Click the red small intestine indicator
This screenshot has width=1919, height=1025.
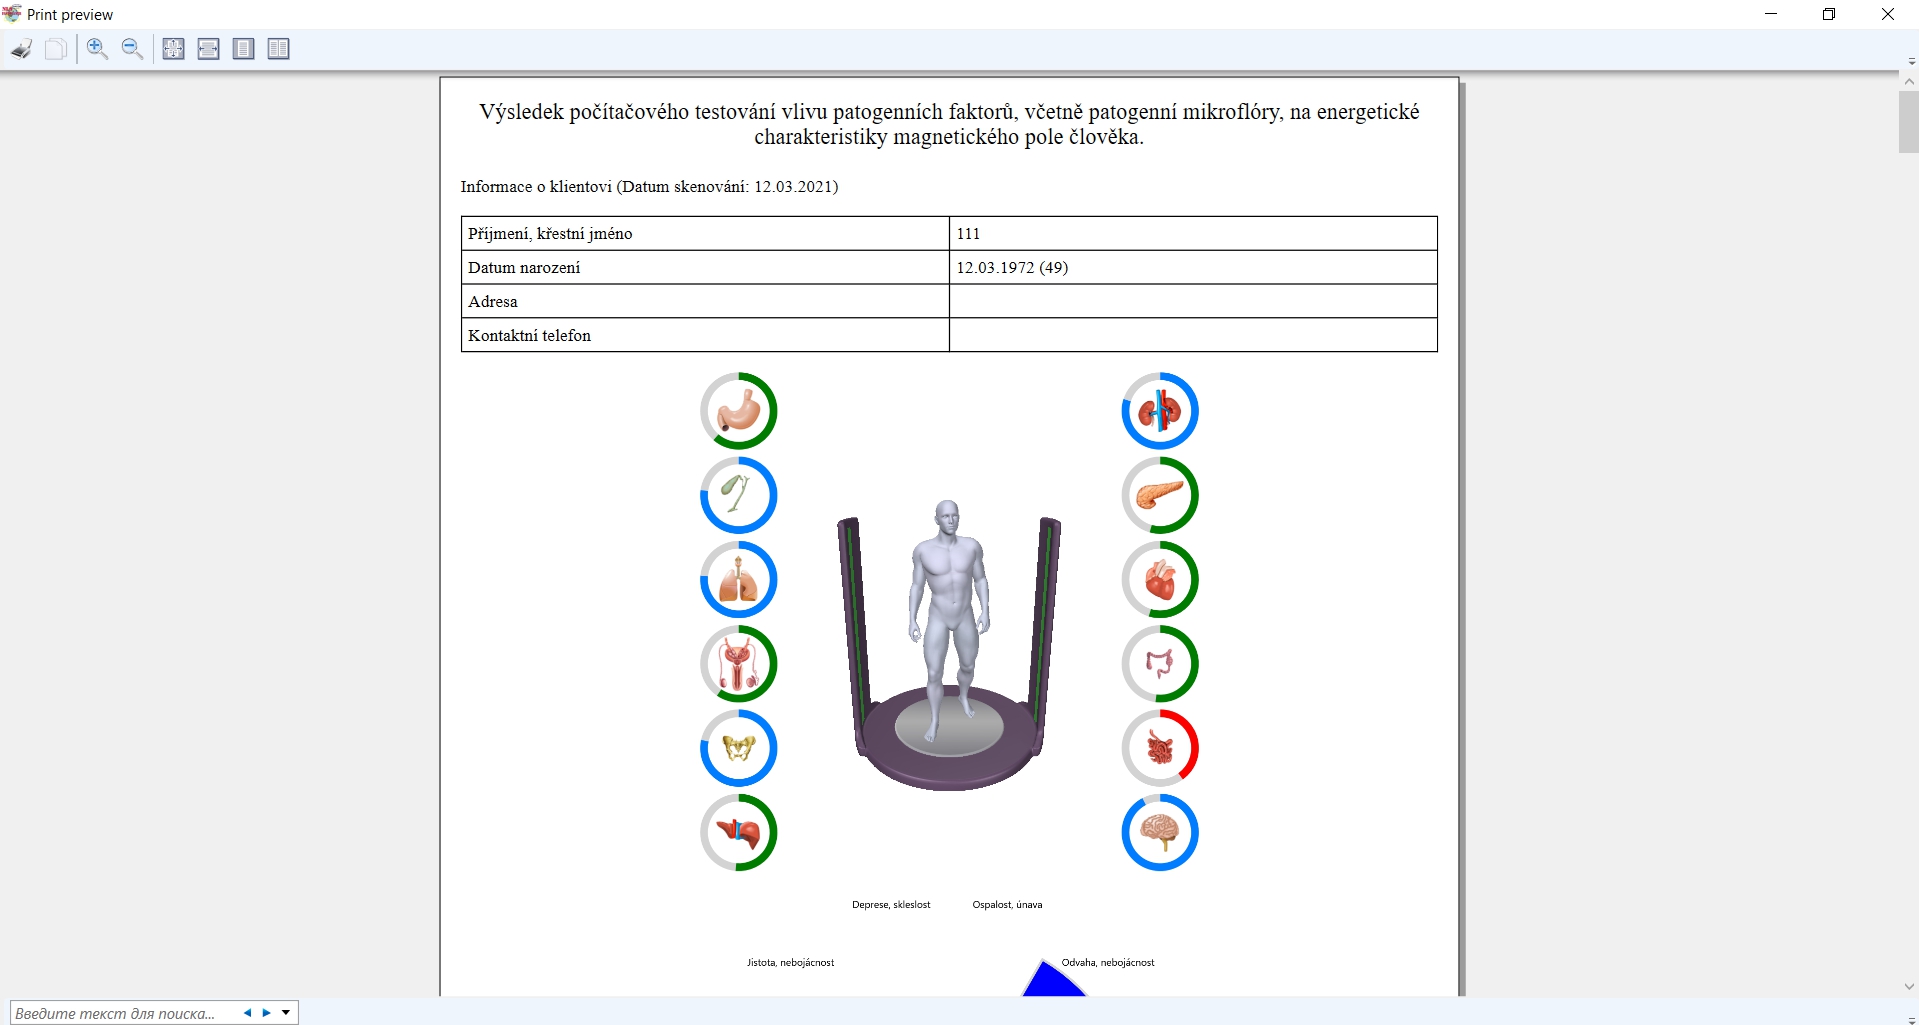point(1159,748)
